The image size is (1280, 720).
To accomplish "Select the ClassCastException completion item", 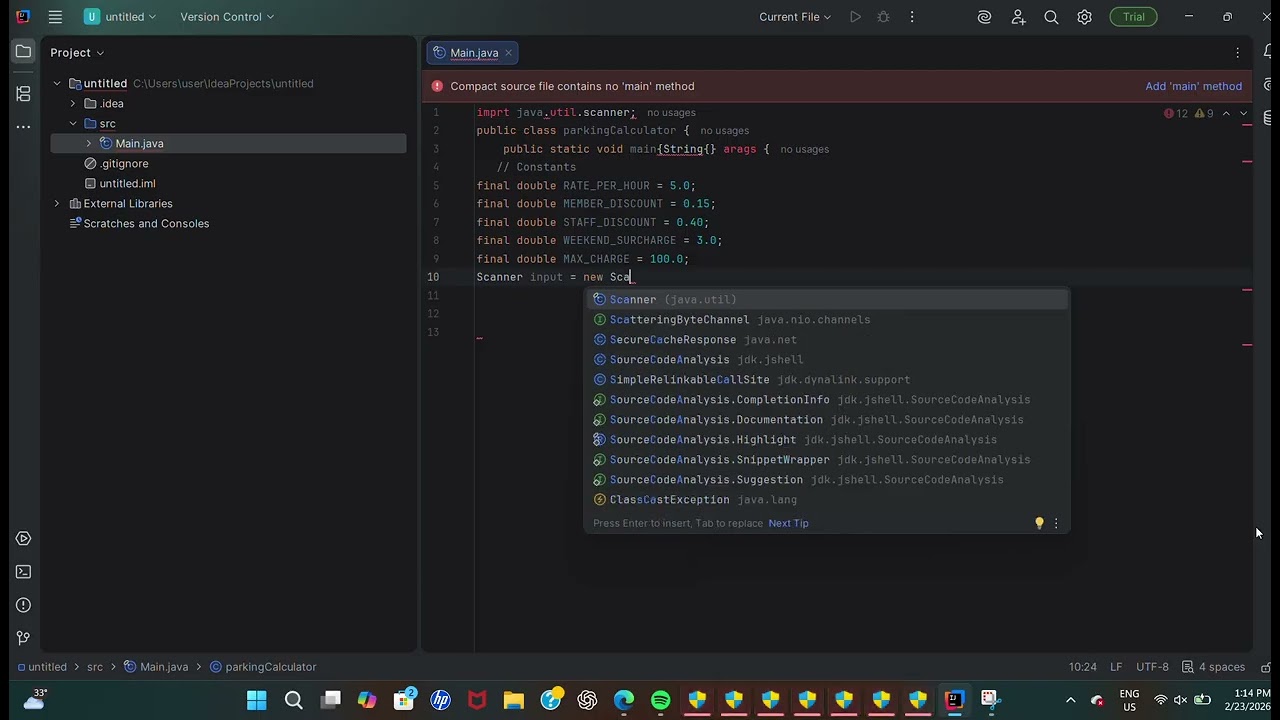I will tap(826, 500).
